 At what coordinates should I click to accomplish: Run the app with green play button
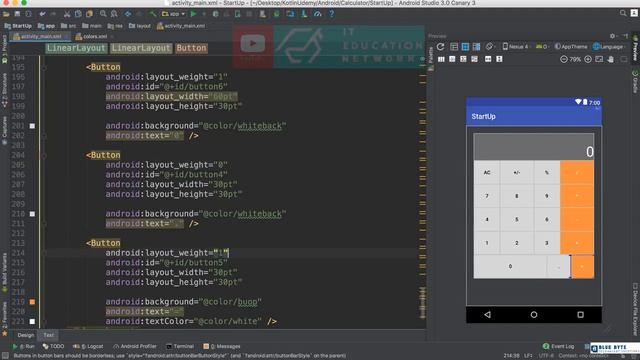(x=193, y=14)
